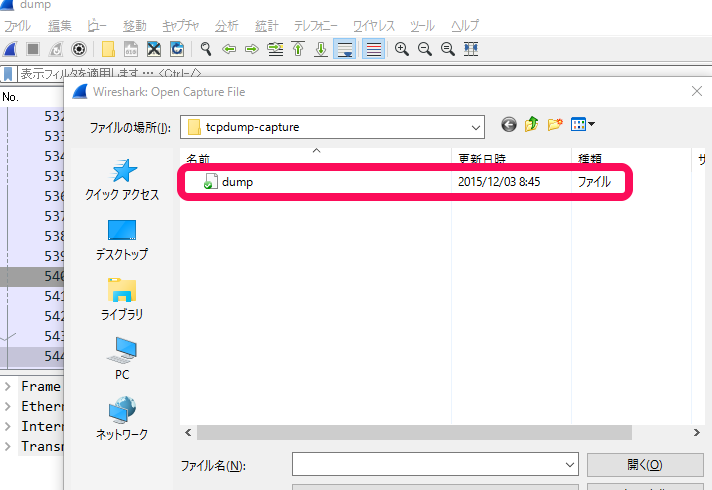The height and width of the screenshot is (490, 712).
Task: Go to previous packet green left arrow
Action: pos(229,49)
